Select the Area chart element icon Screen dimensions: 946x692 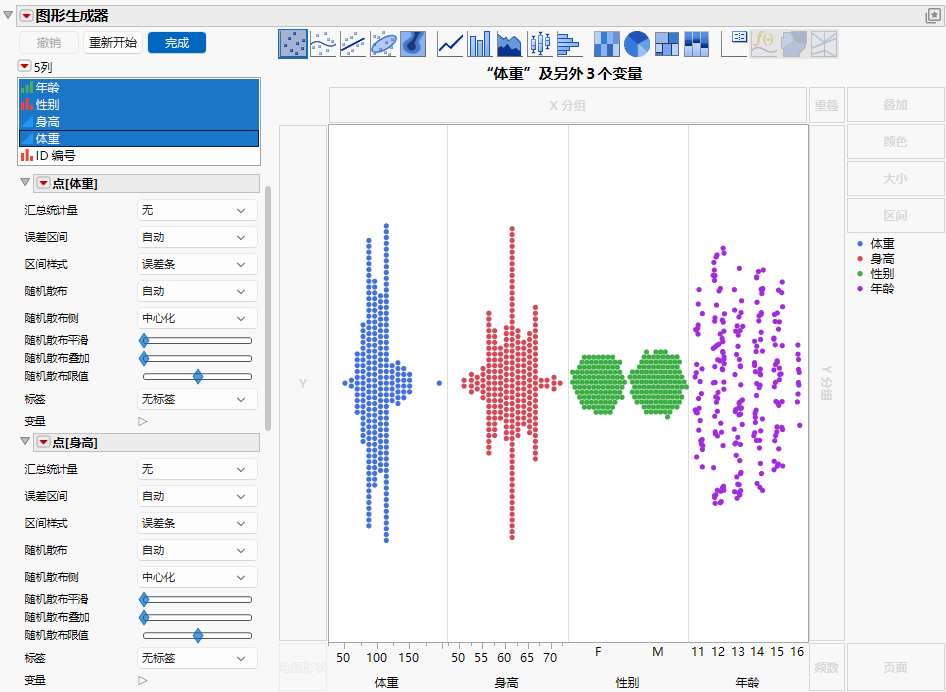pos(510,44)
